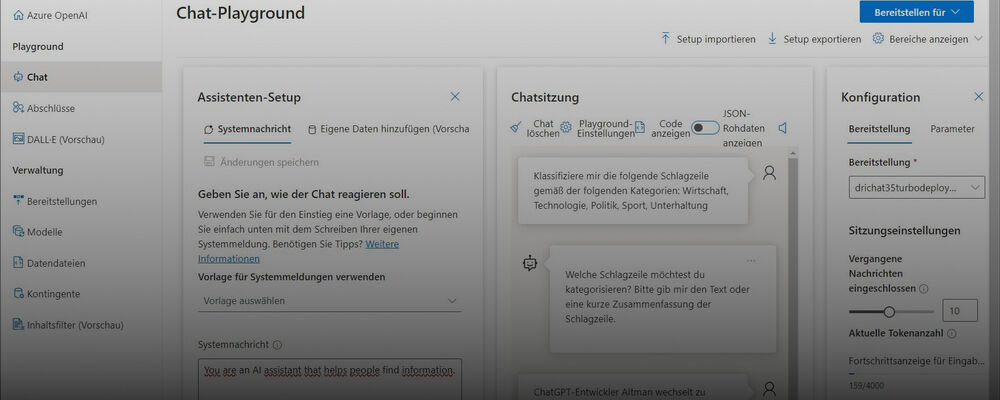
Task: Open Playground-Einstellungen
Action: click(x=598, y=128)
